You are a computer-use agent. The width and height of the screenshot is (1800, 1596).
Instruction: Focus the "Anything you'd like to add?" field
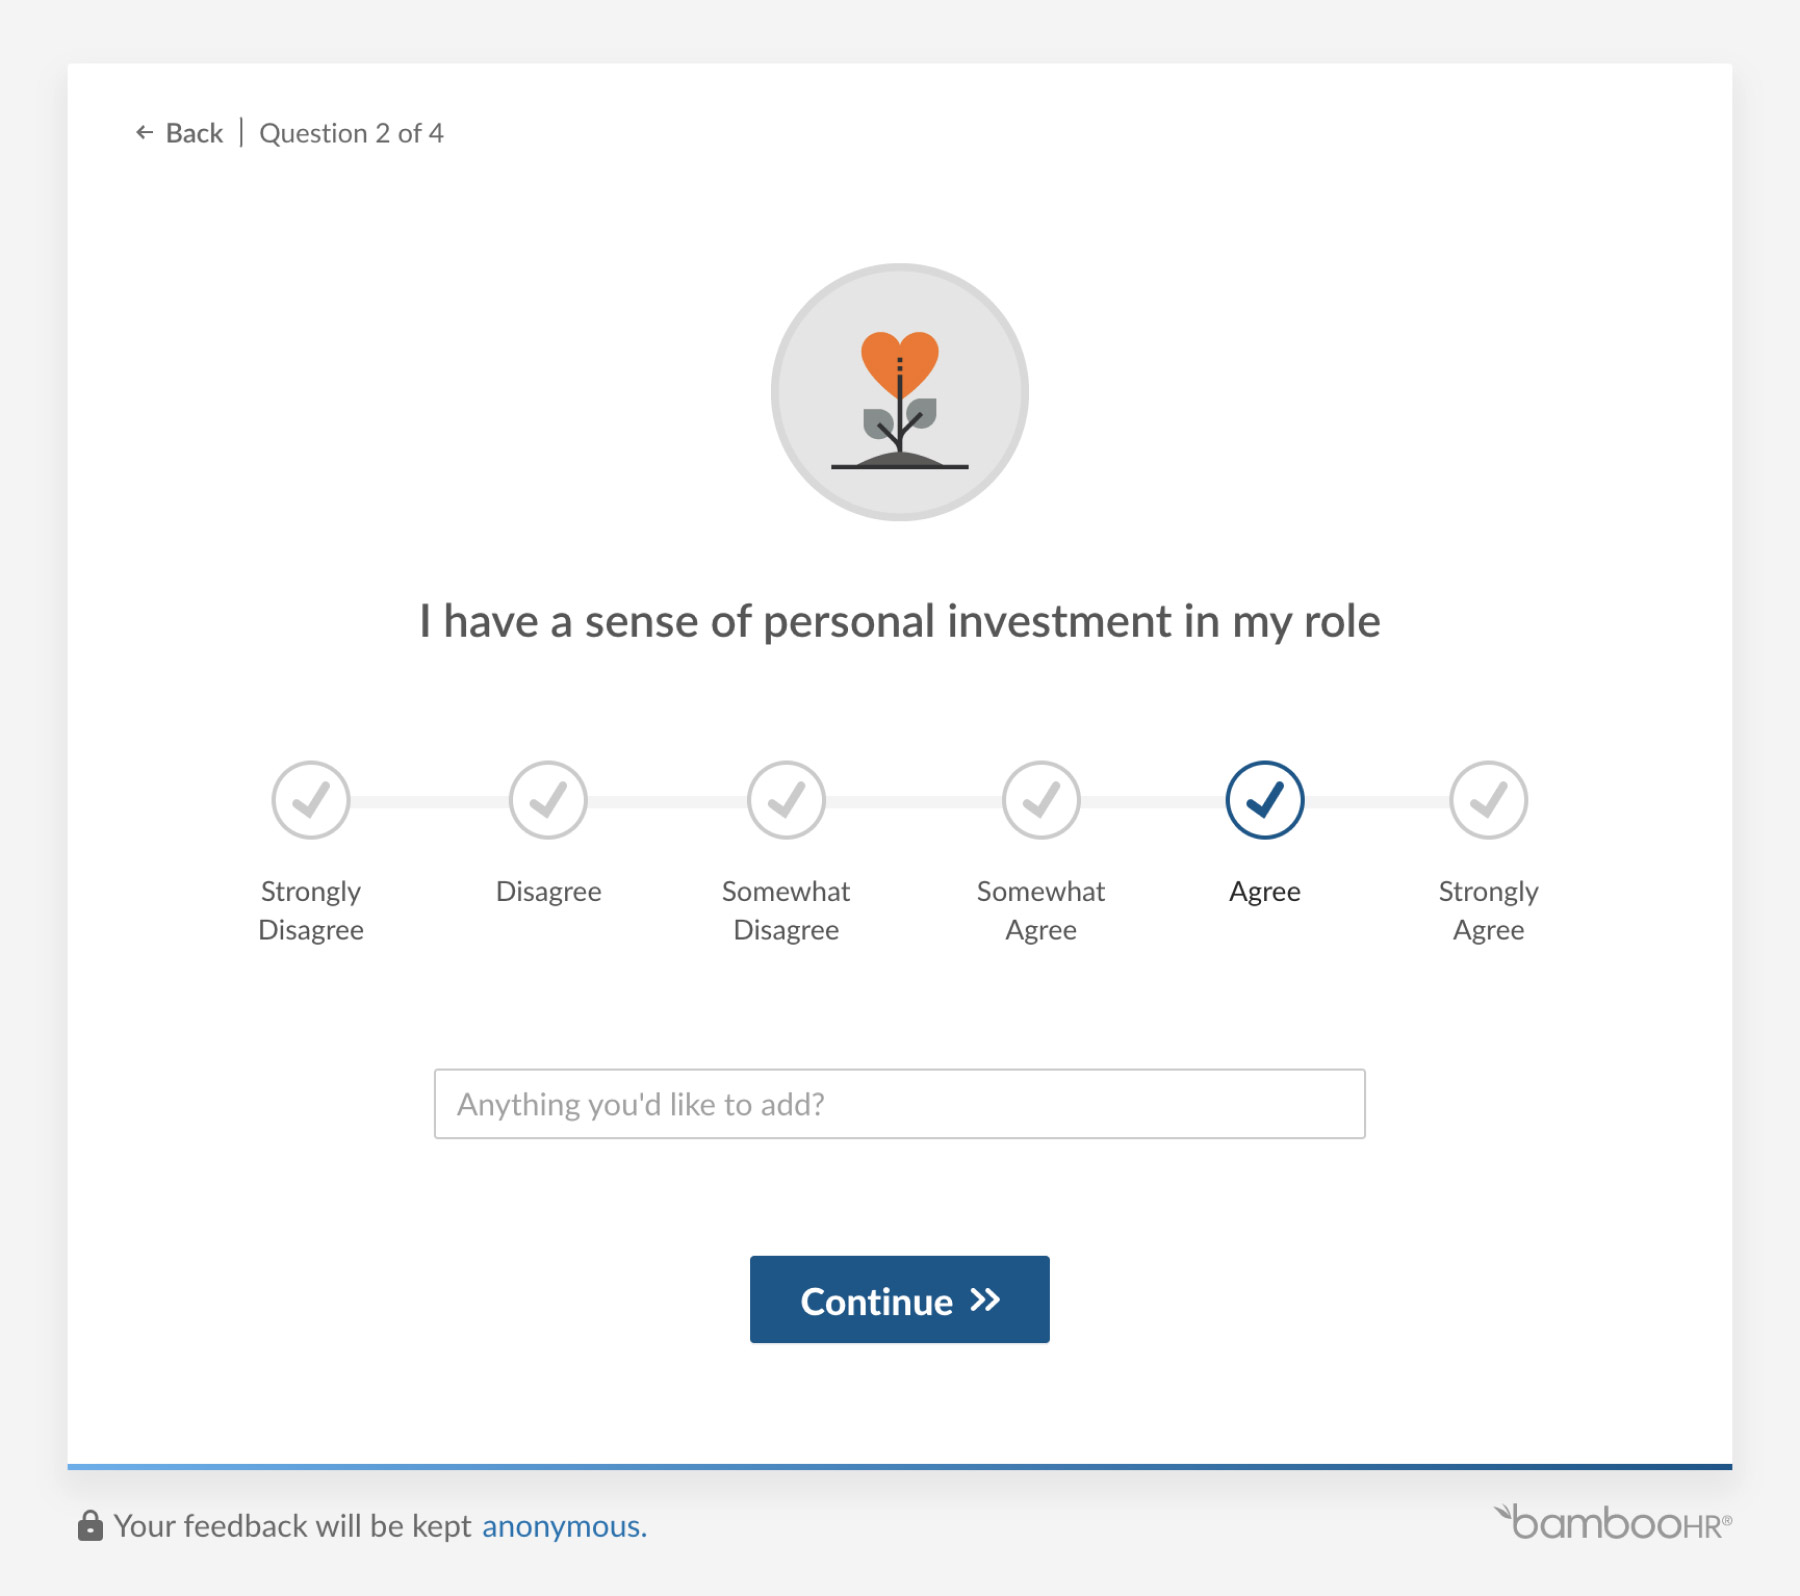[899, 1104]
